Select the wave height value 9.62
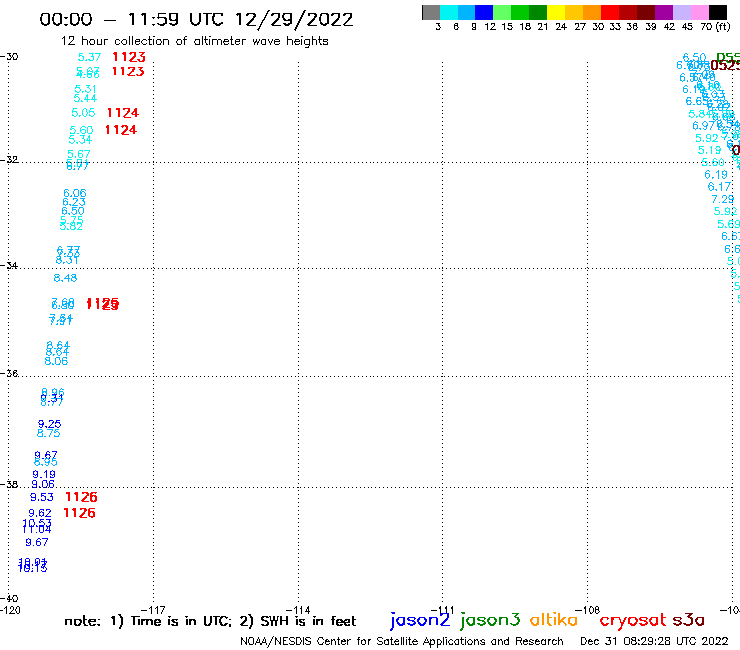This screenshot has width=740, height=650. pos(40,513)
